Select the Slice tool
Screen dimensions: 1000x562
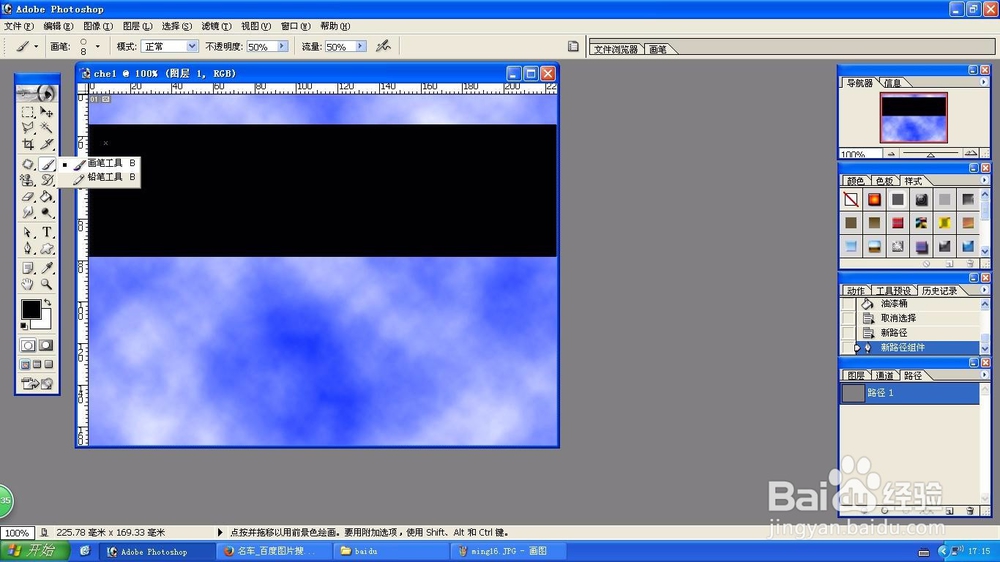47,144
